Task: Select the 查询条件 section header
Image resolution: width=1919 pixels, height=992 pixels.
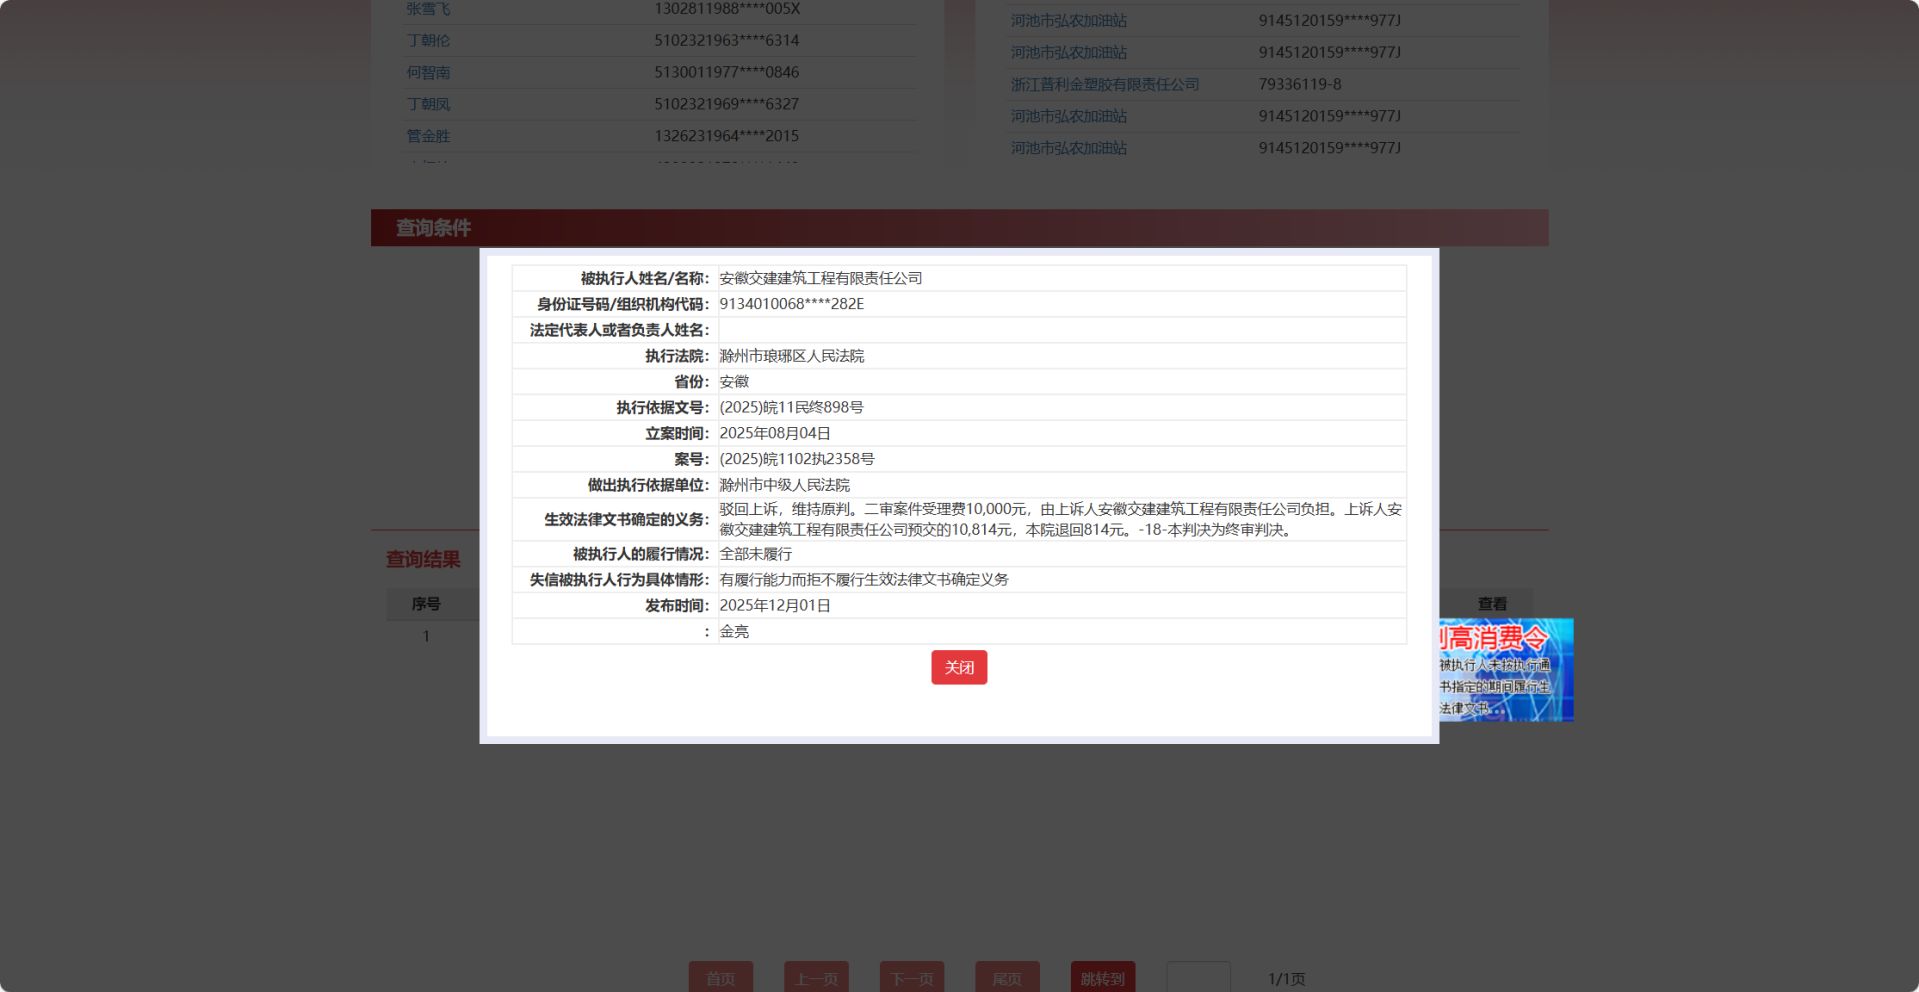Action: pos(433,228)
